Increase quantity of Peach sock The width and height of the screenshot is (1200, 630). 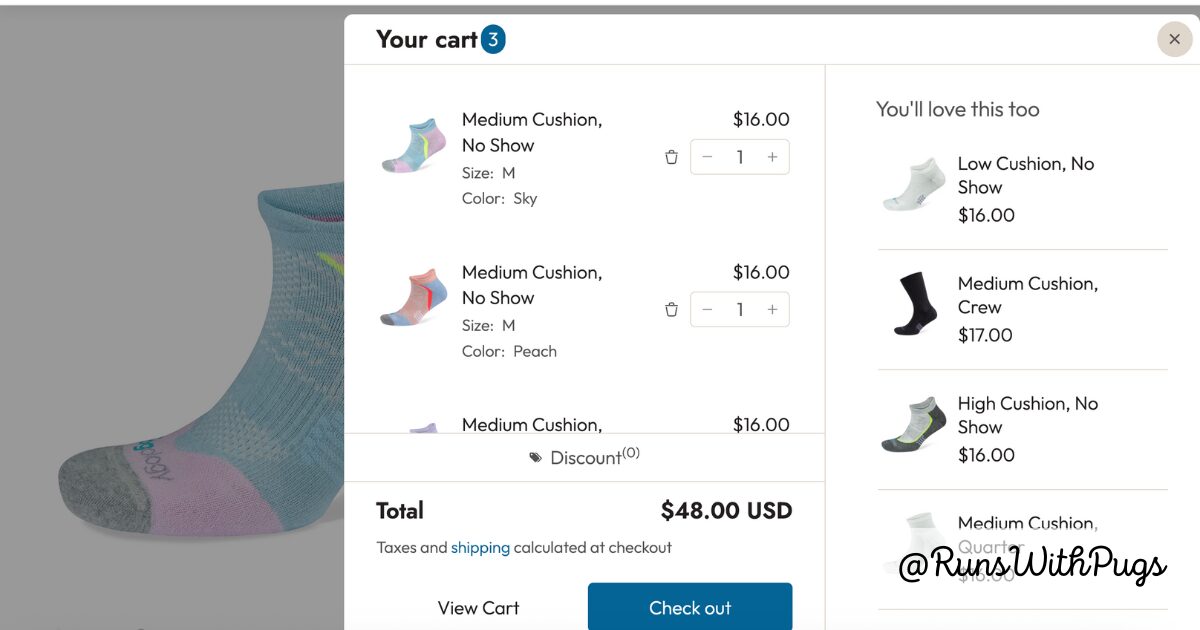[x=772, y=310]
